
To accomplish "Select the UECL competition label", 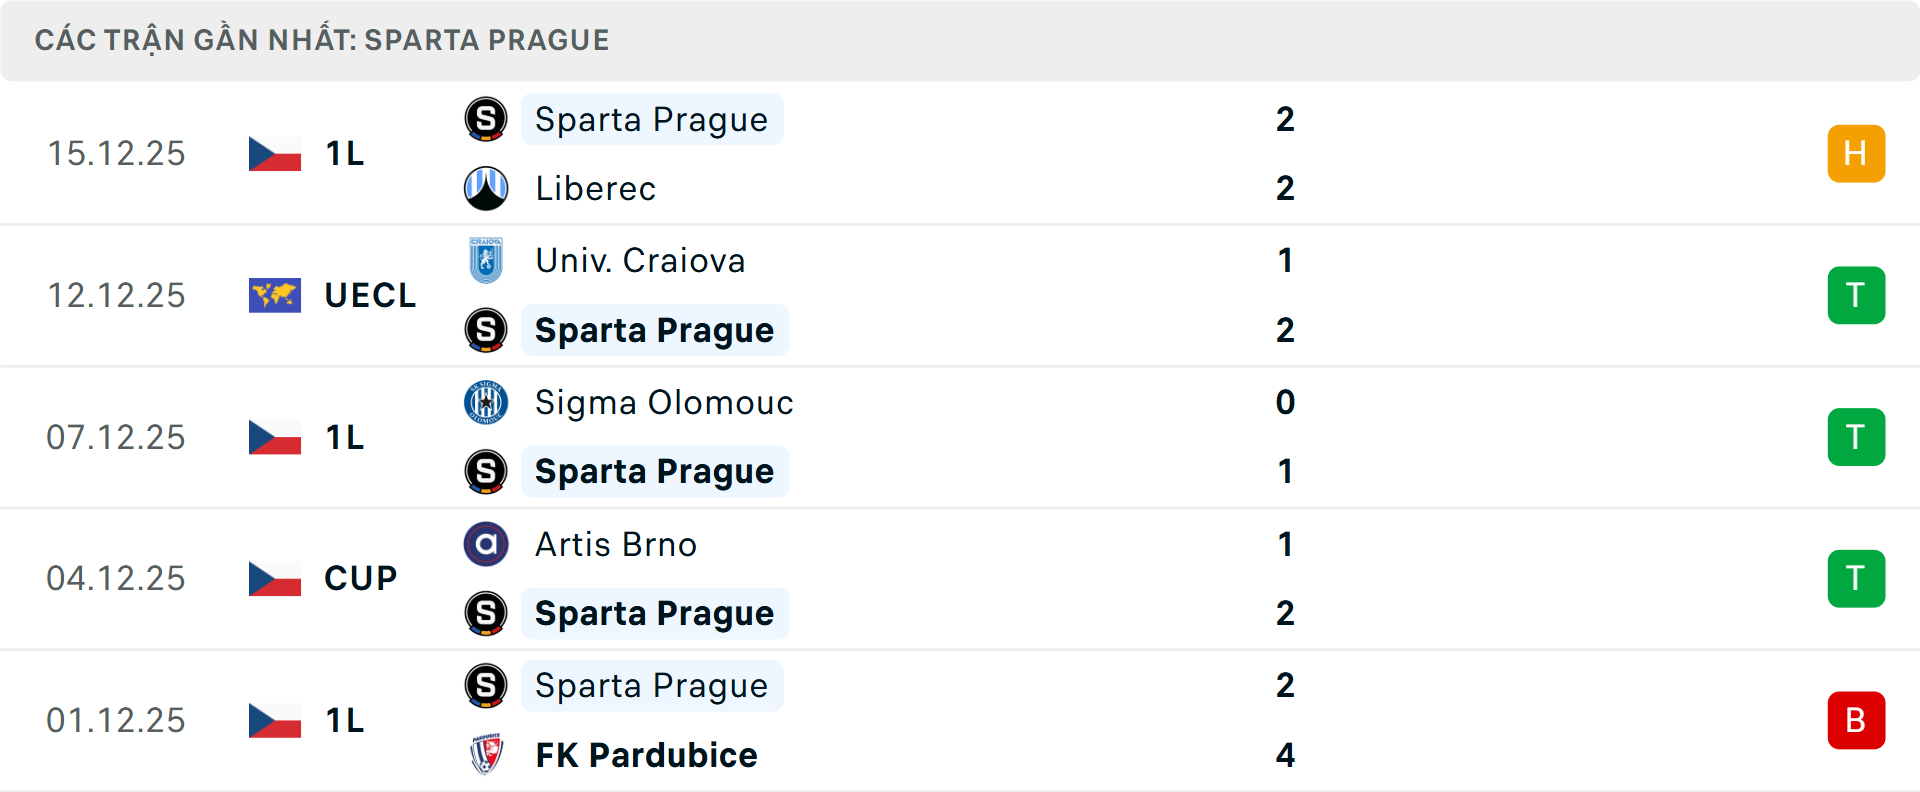I will tap(371, 295).
